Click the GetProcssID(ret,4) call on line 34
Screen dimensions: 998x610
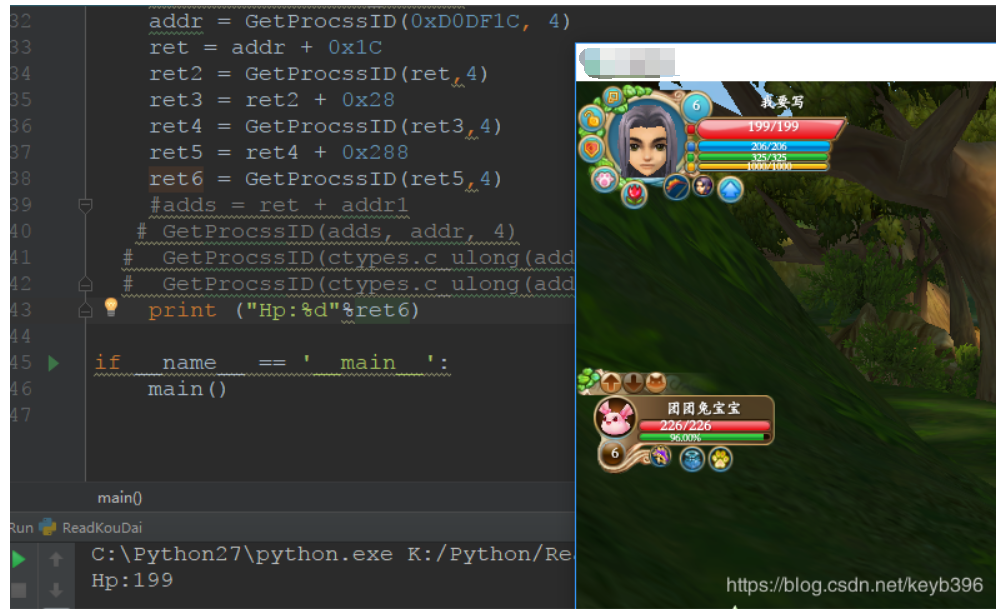coord(367,74)
